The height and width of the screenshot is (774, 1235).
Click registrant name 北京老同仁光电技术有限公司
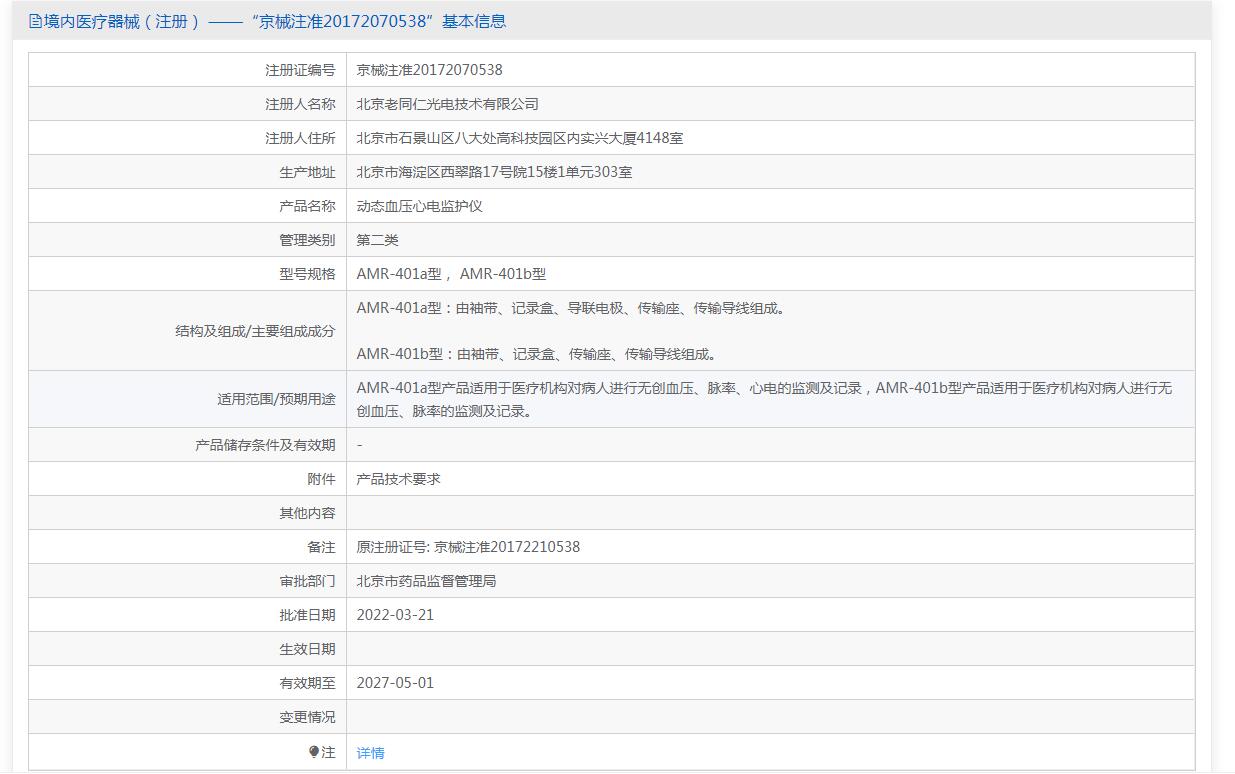pos(447,104)
